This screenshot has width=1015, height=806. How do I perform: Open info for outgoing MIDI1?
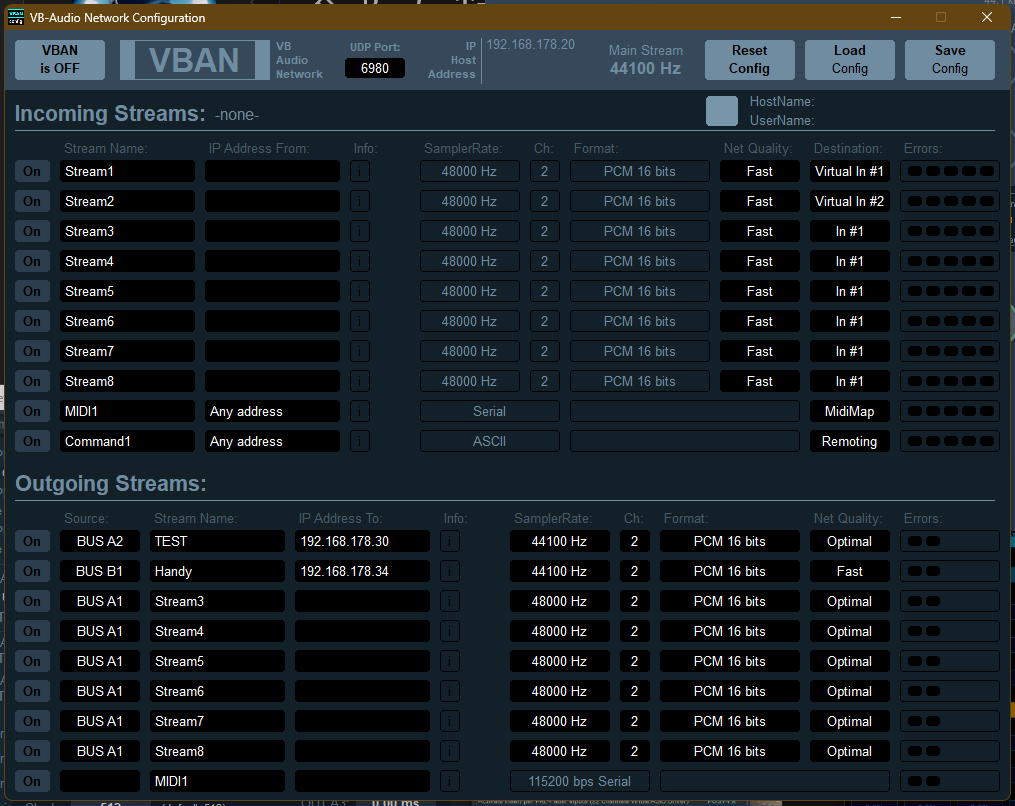click(x=450, y=781)
